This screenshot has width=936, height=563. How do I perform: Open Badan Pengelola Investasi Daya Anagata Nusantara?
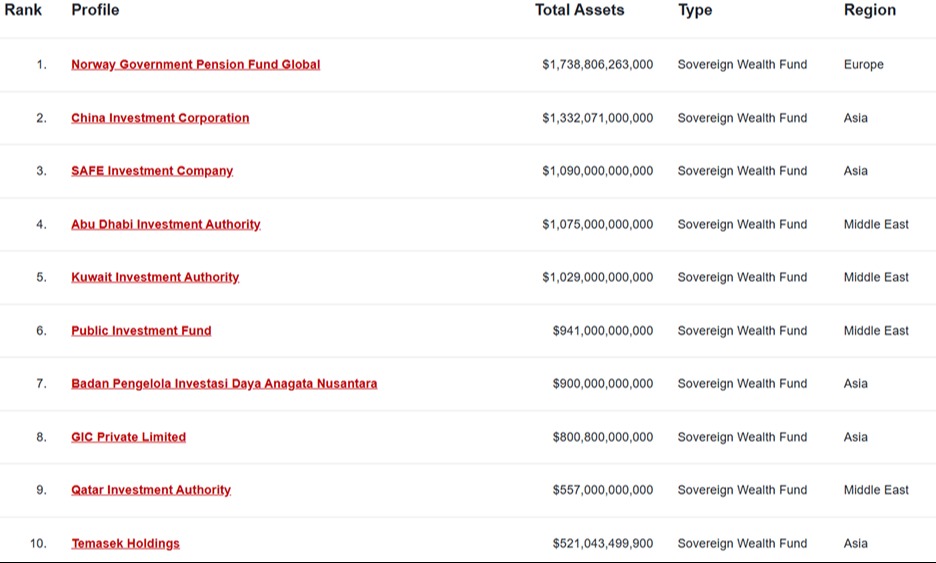pos(224,384)
